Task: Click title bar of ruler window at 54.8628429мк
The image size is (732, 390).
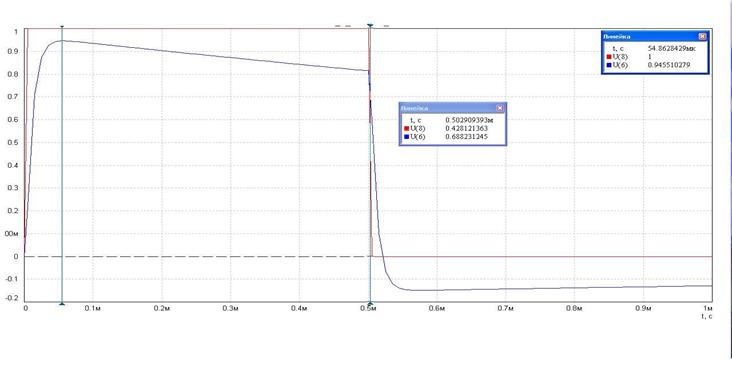Action: point(655,36)
